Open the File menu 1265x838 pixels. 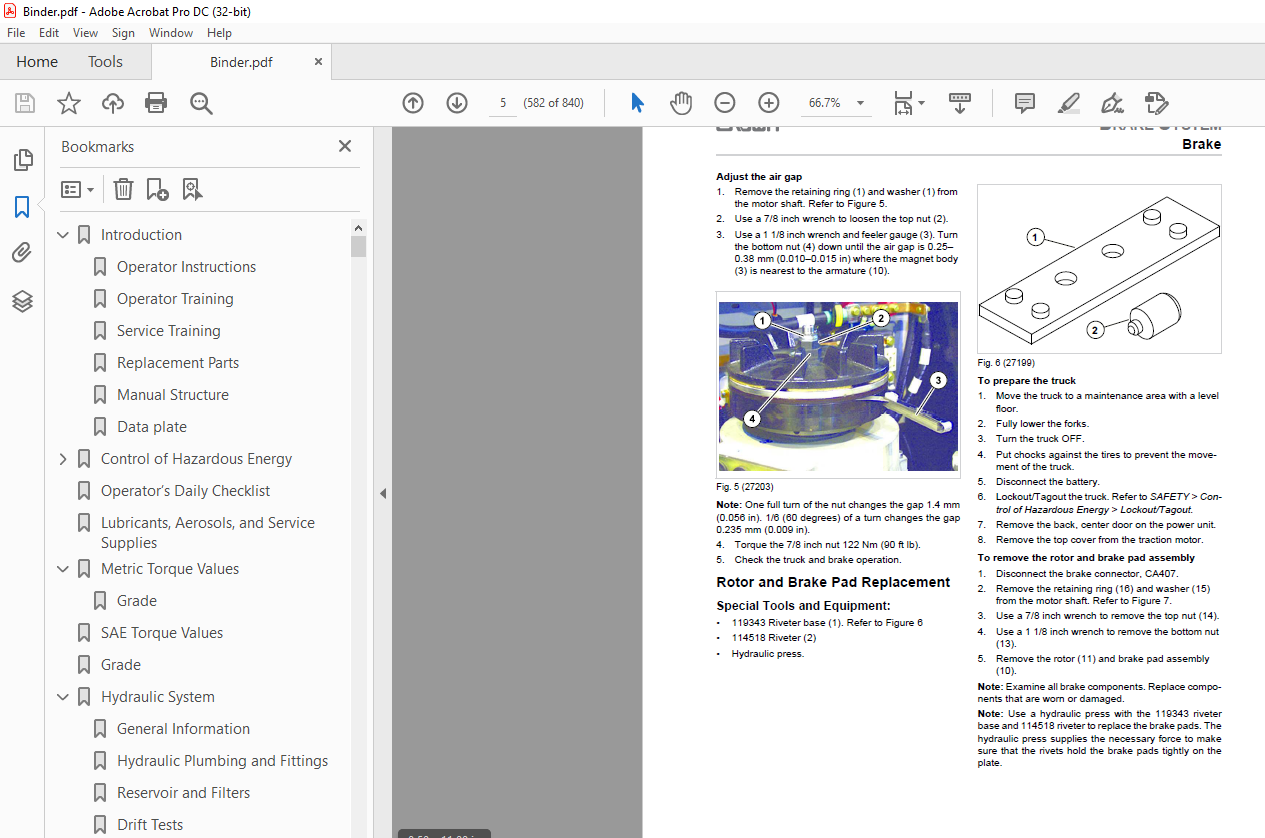16,33
